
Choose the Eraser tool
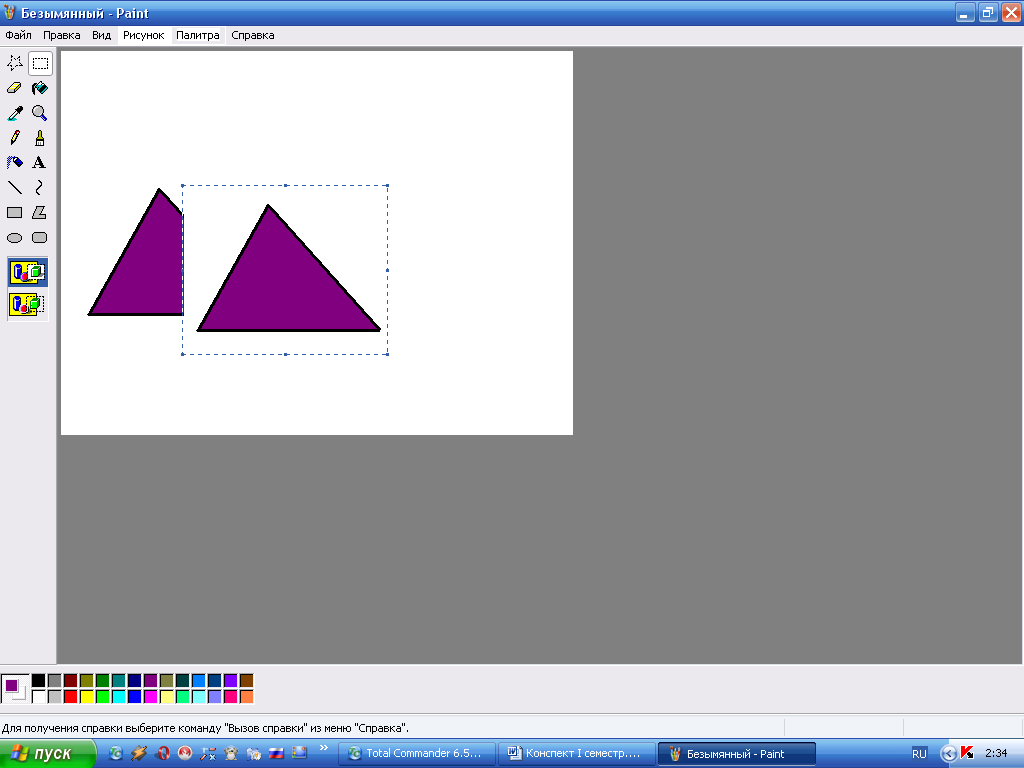[14, 88]
